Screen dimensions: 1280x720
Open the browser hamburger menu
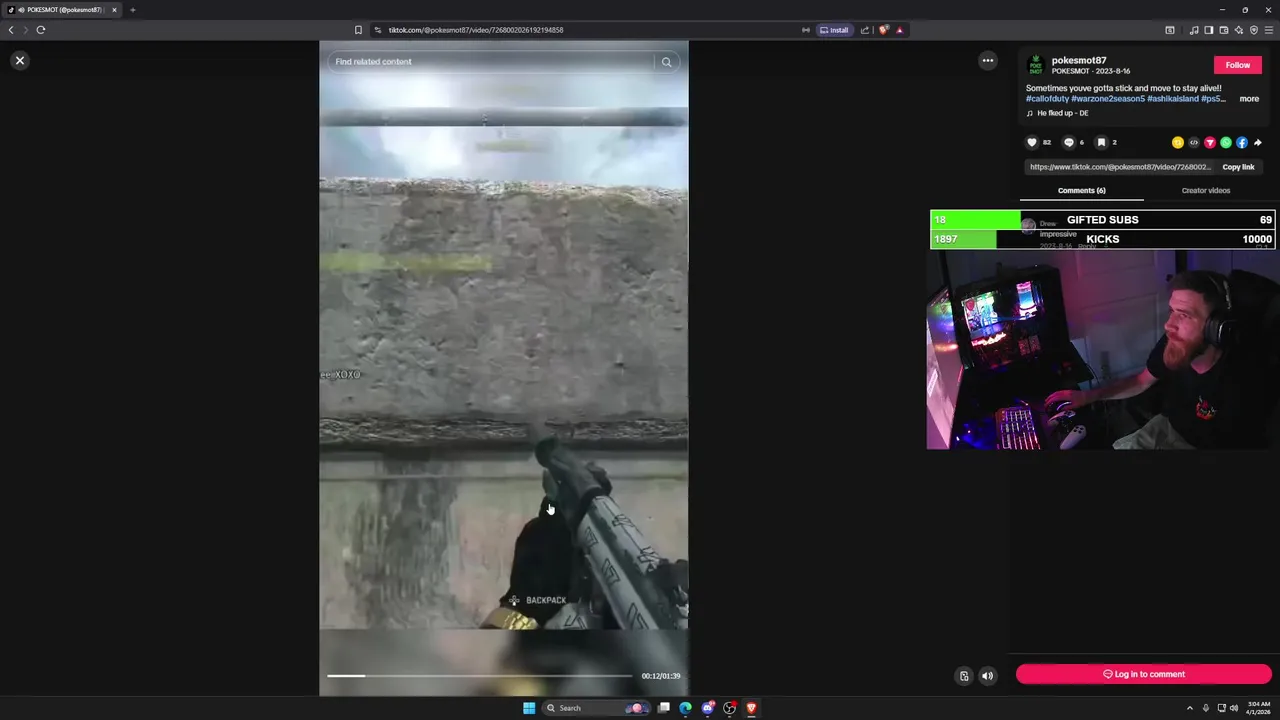pos(1269,30)
